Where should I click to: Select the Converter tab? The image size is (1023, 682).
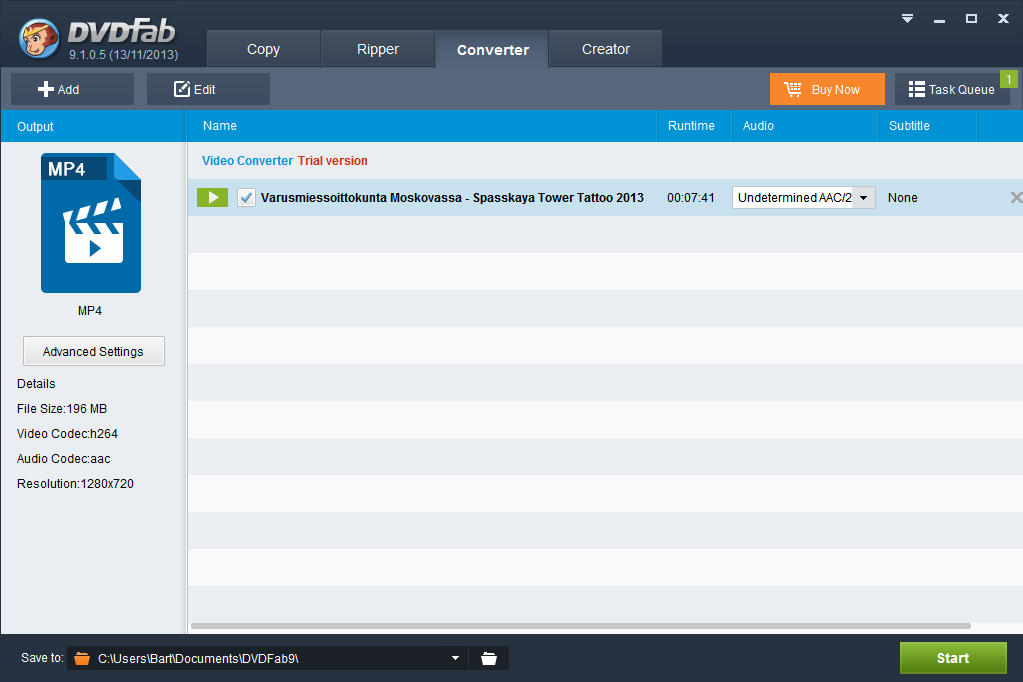click(493, 50)
